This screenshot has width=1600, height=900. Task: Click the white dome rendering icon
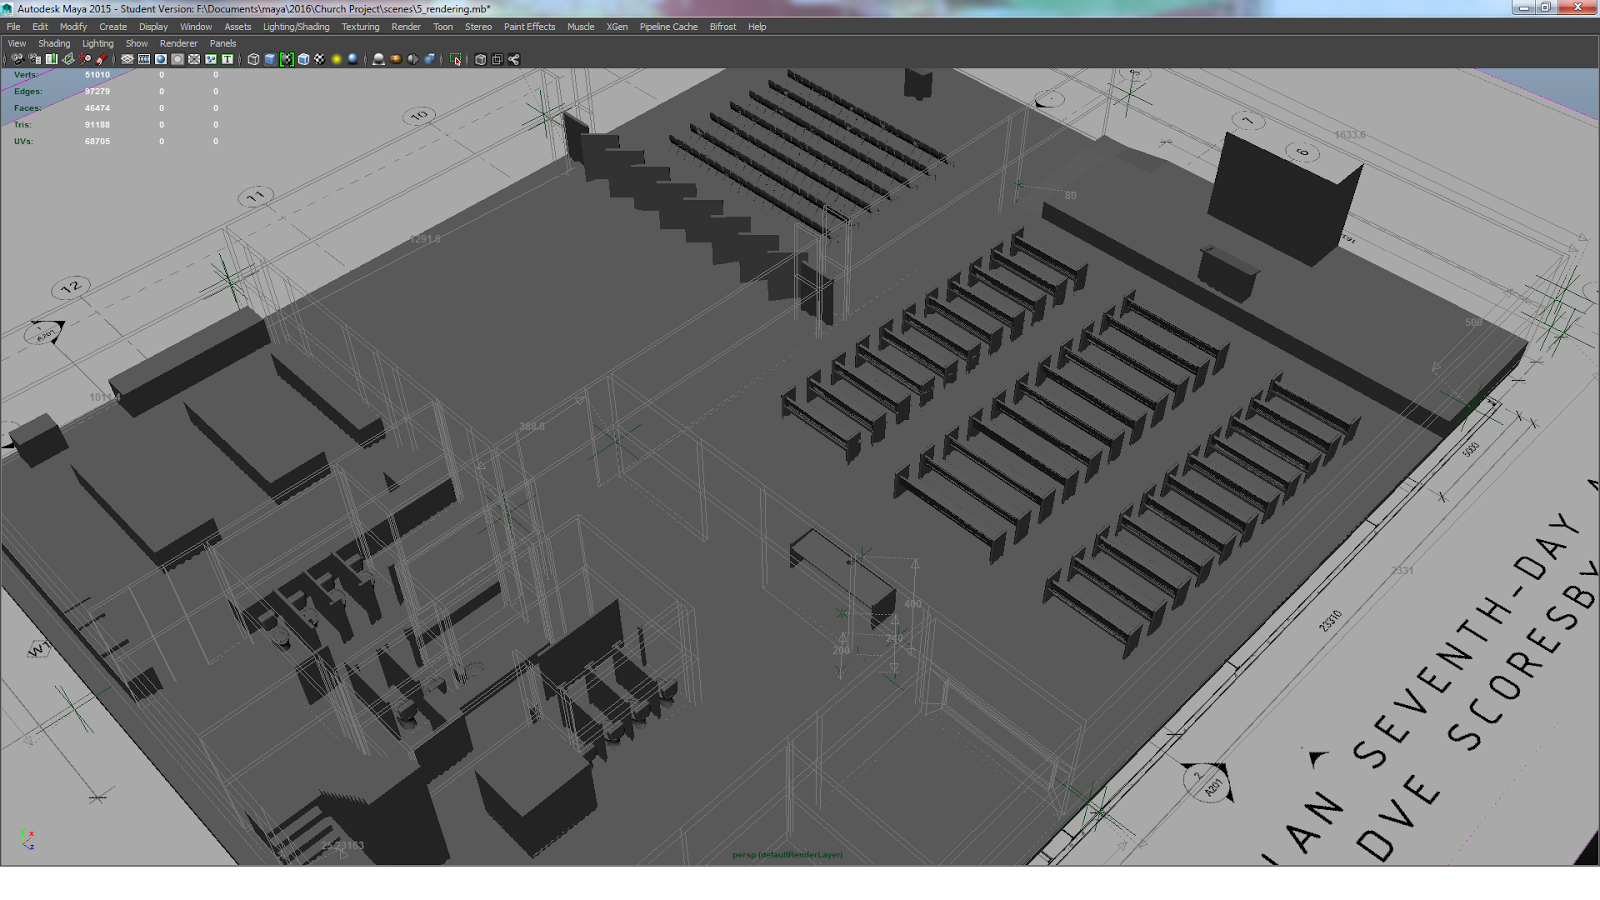[x=379, y=59]
